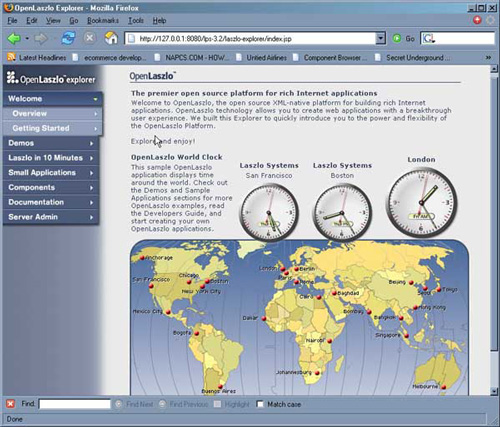
Task: Click the Anchorage red dot on map
Action: tap(142, 258)
